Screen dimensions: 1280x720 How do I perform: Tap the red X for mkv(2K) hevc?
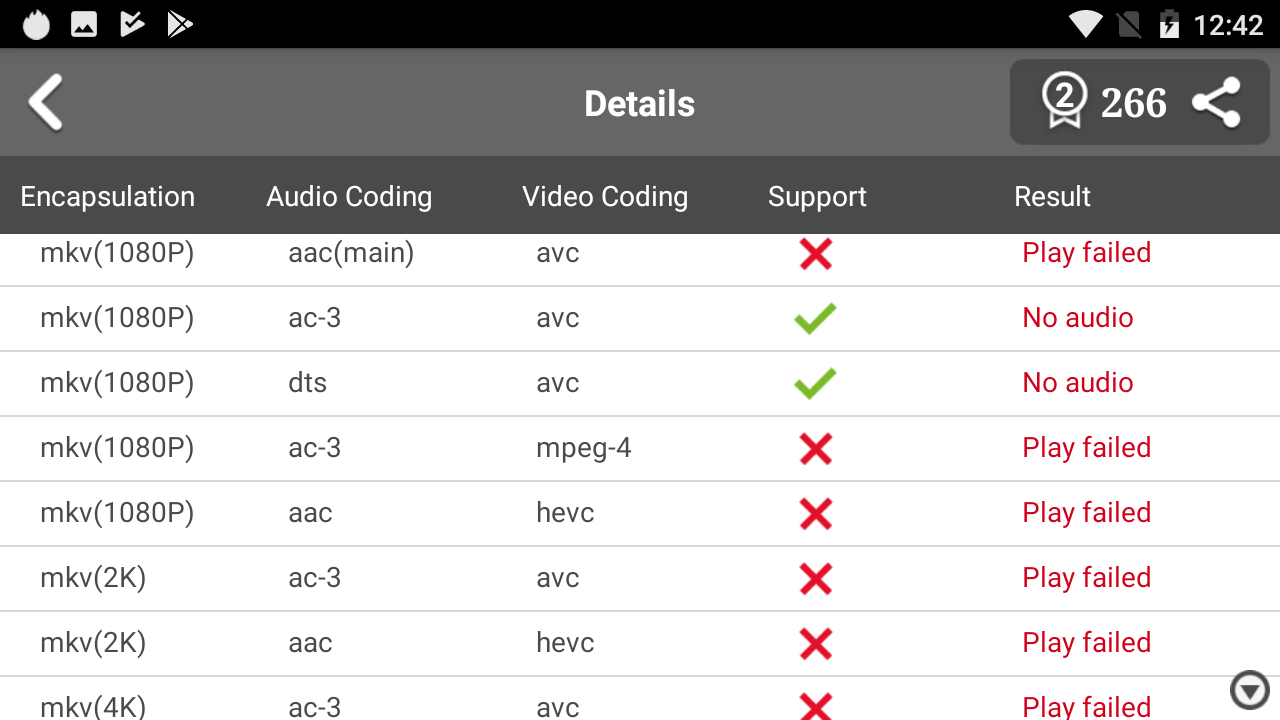point(816,644)
